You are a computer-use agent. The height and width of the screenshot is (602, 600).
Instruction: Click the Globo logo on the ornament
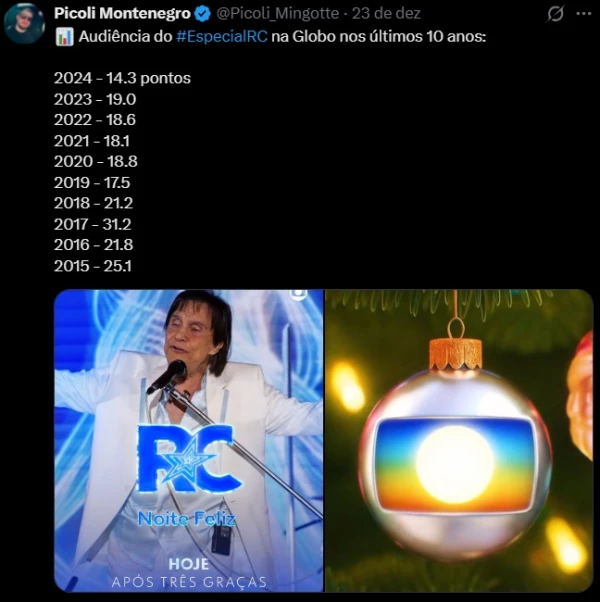tap(455, 465)
